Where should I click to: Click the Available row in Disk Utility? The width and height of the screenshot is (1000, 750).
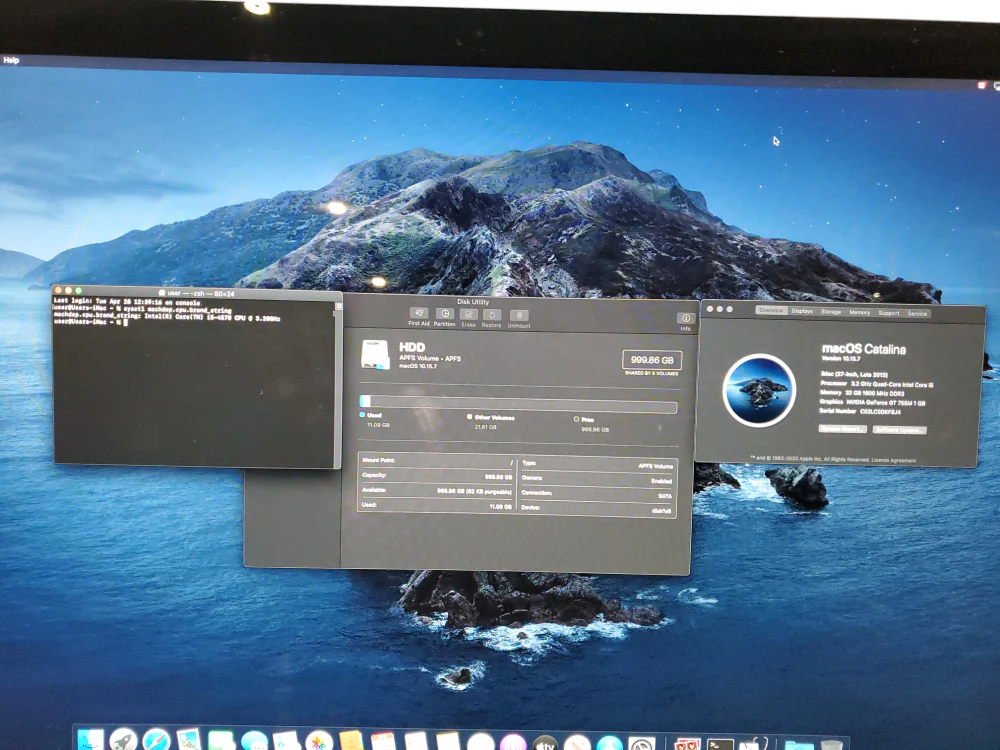[437, 490]
